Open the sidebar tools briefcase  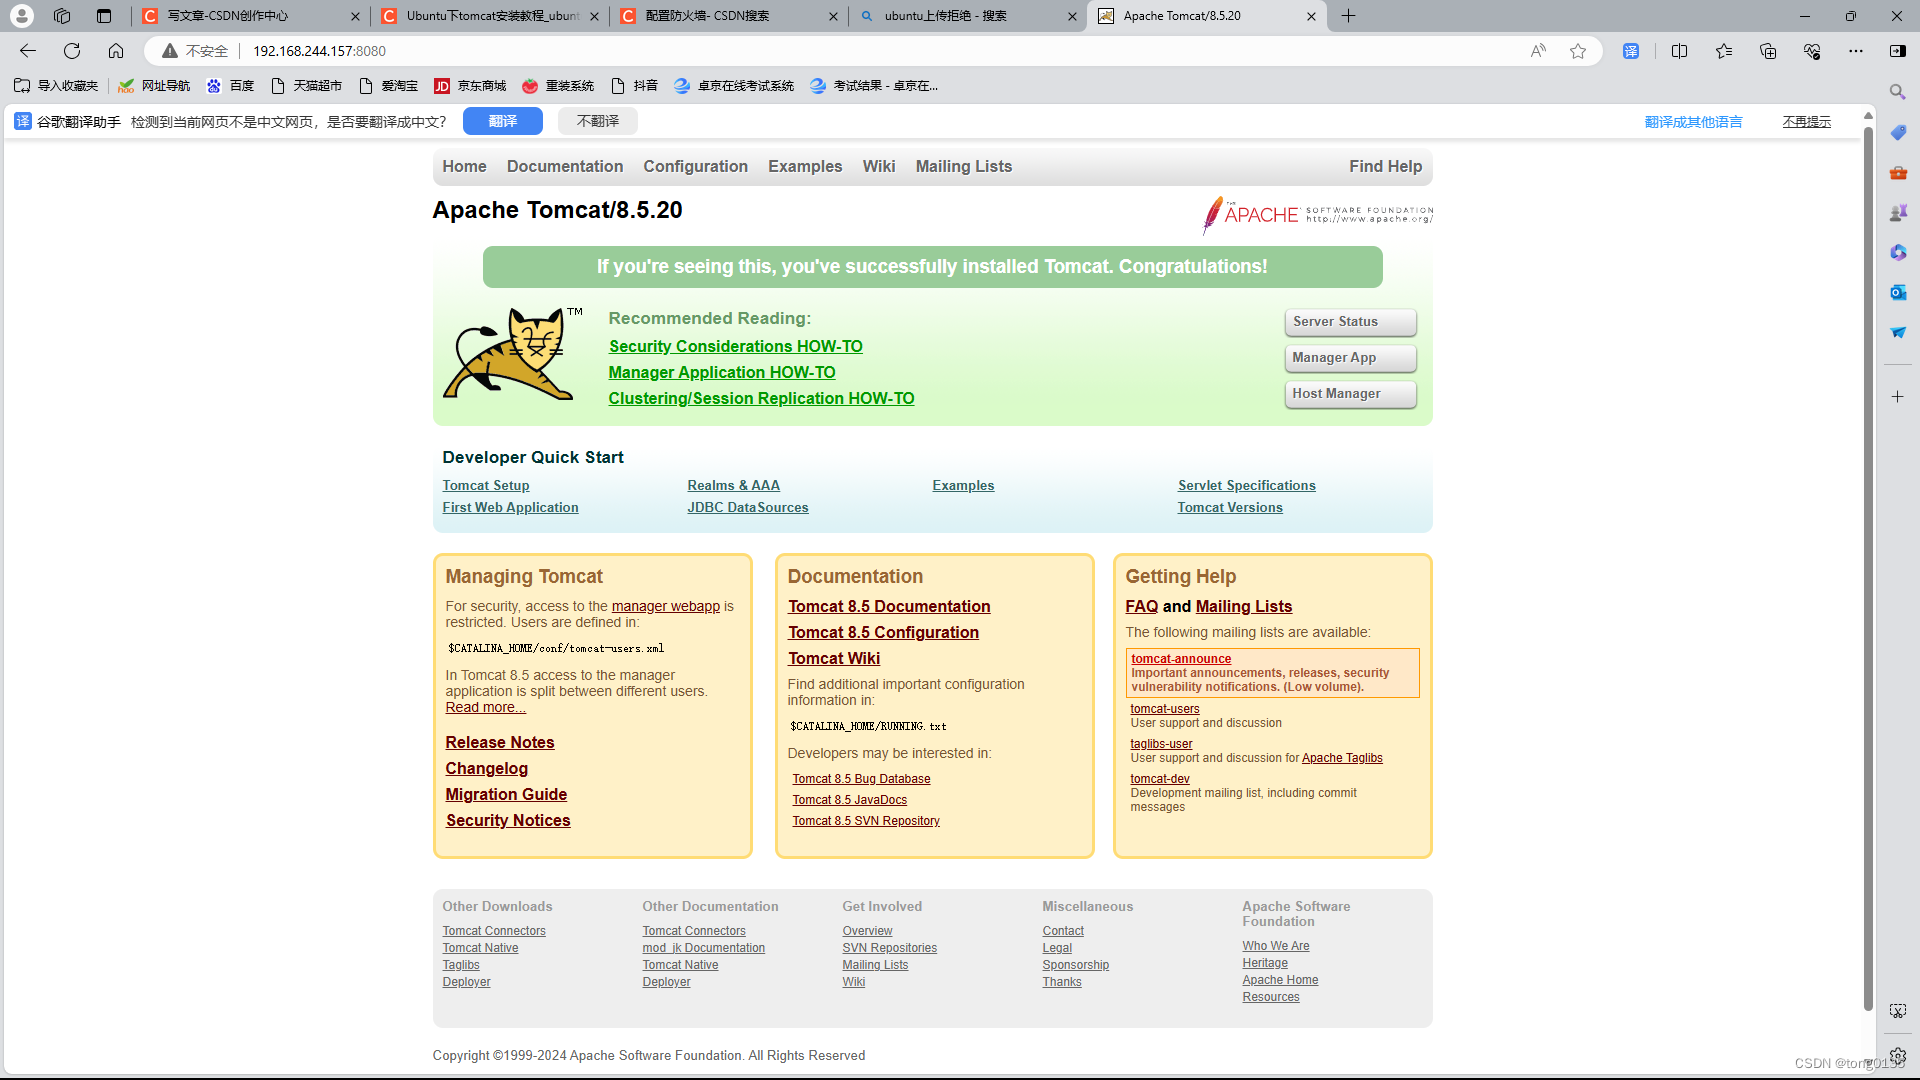click(1897, 172)
